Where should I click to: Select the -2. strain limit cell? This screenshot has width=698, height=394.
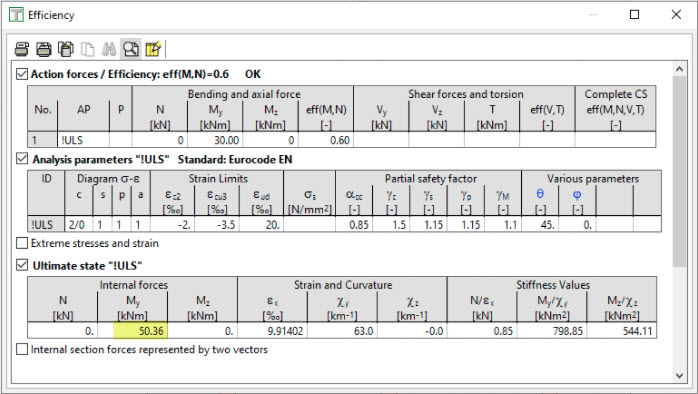tap(173, 225)
